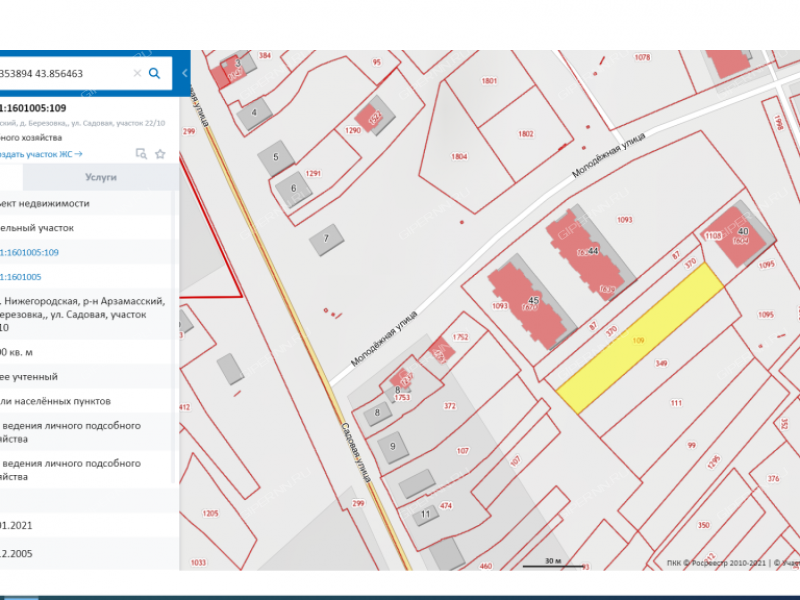
Task: Click the red building number 45 on the map
Action: [535, 301]
